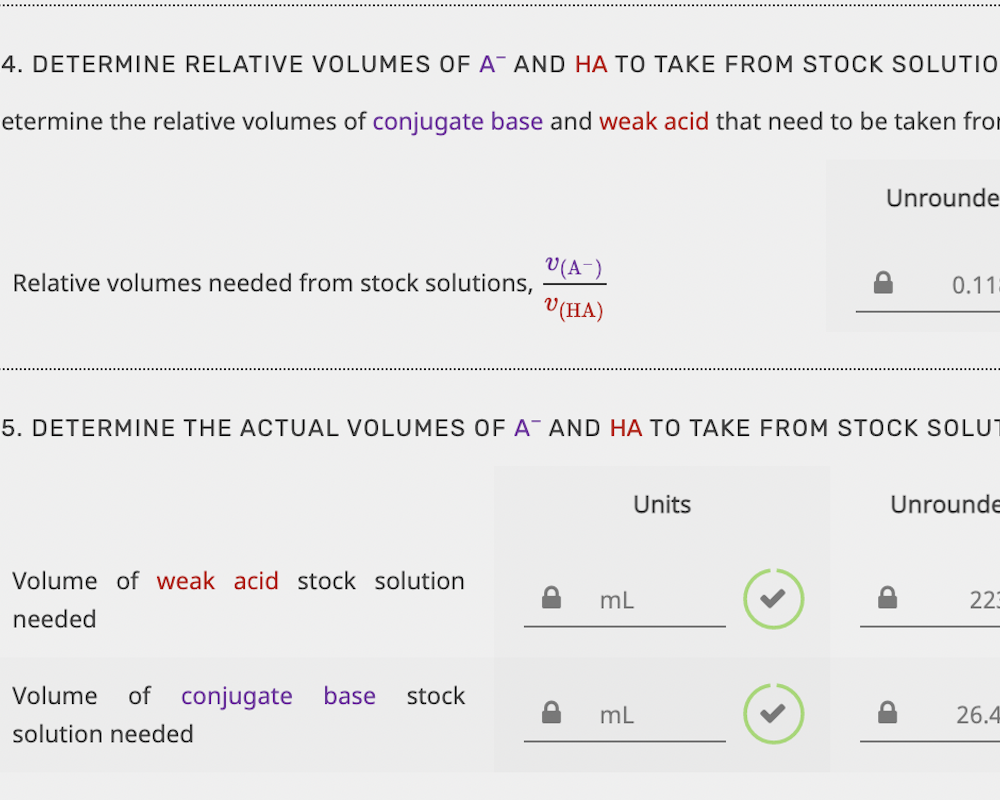Click the lock icon in the conjugate base units field
The width and height of the screenshot is (1000, 800).
tap(549, 713)
